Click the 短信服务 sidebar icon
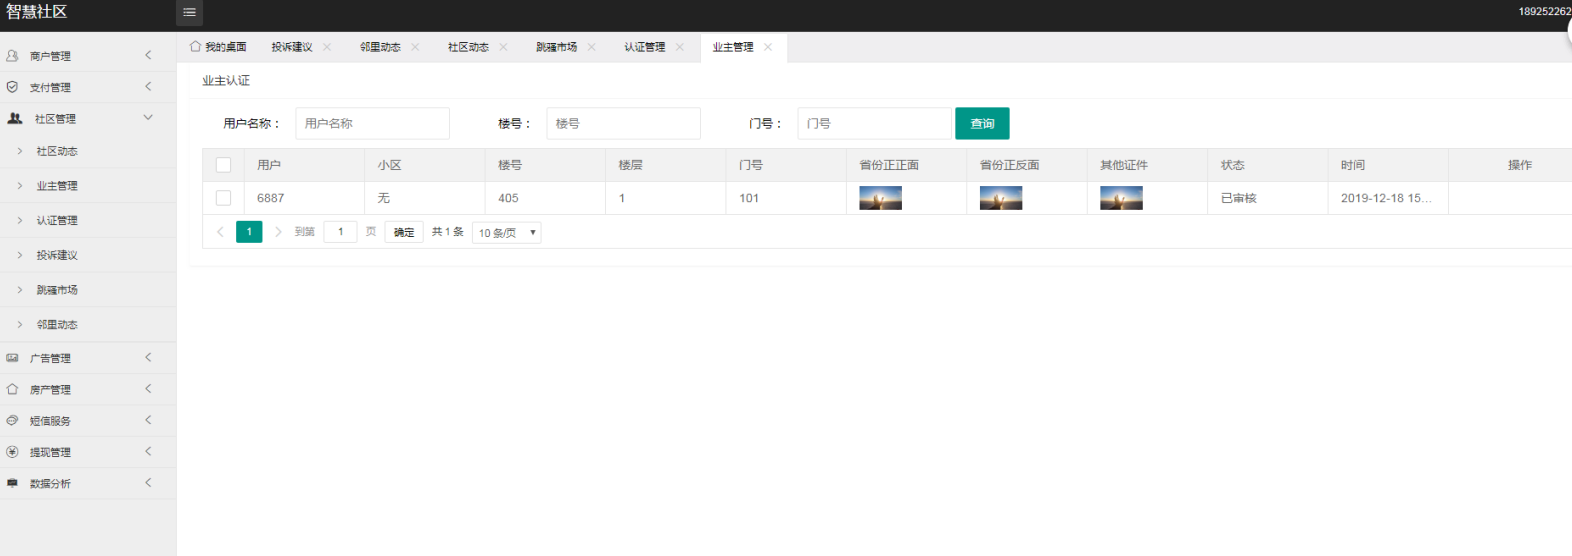Image resolution: width=1572 pixels, height=556 pixels. [x=13, y=421]
